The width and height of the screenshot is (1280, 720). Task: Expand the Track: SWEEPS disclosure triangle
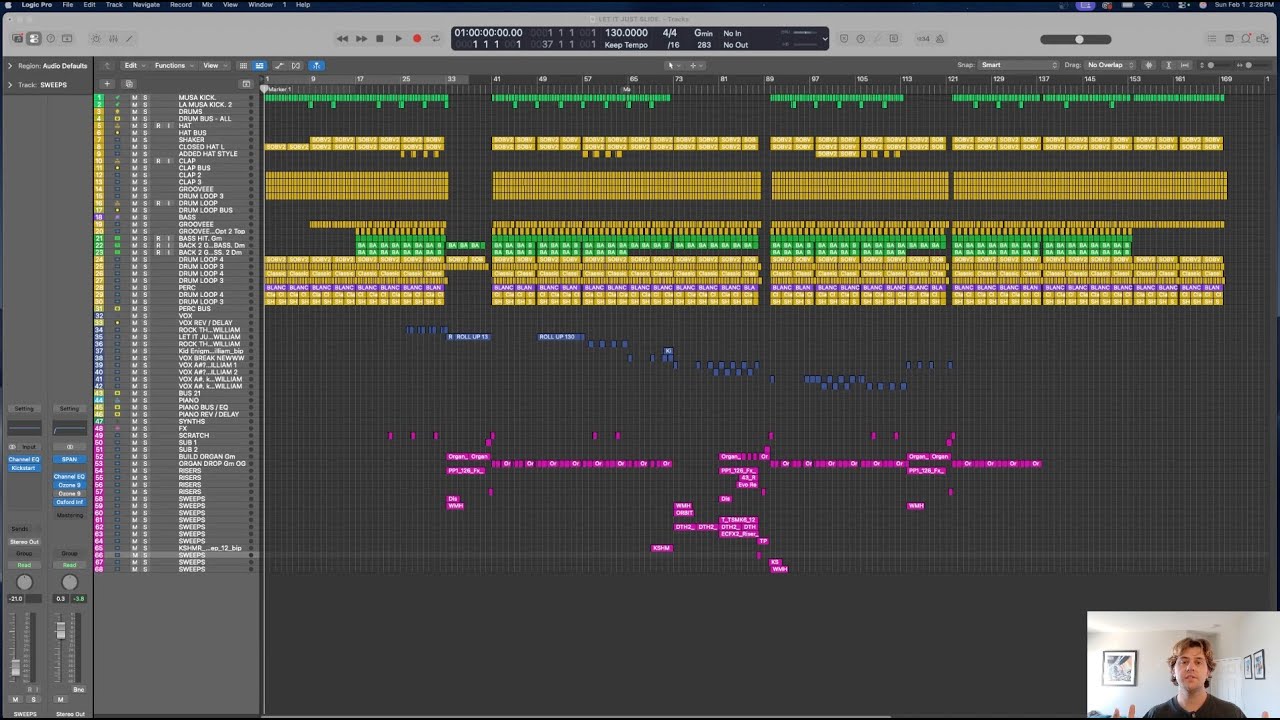tap(9, 84)
